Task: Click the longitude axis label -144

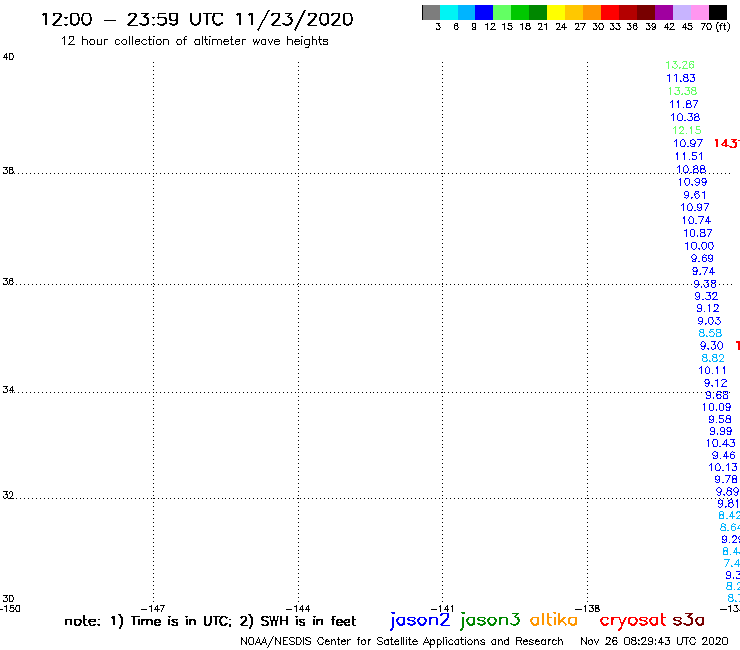Action: click(298, 609)
